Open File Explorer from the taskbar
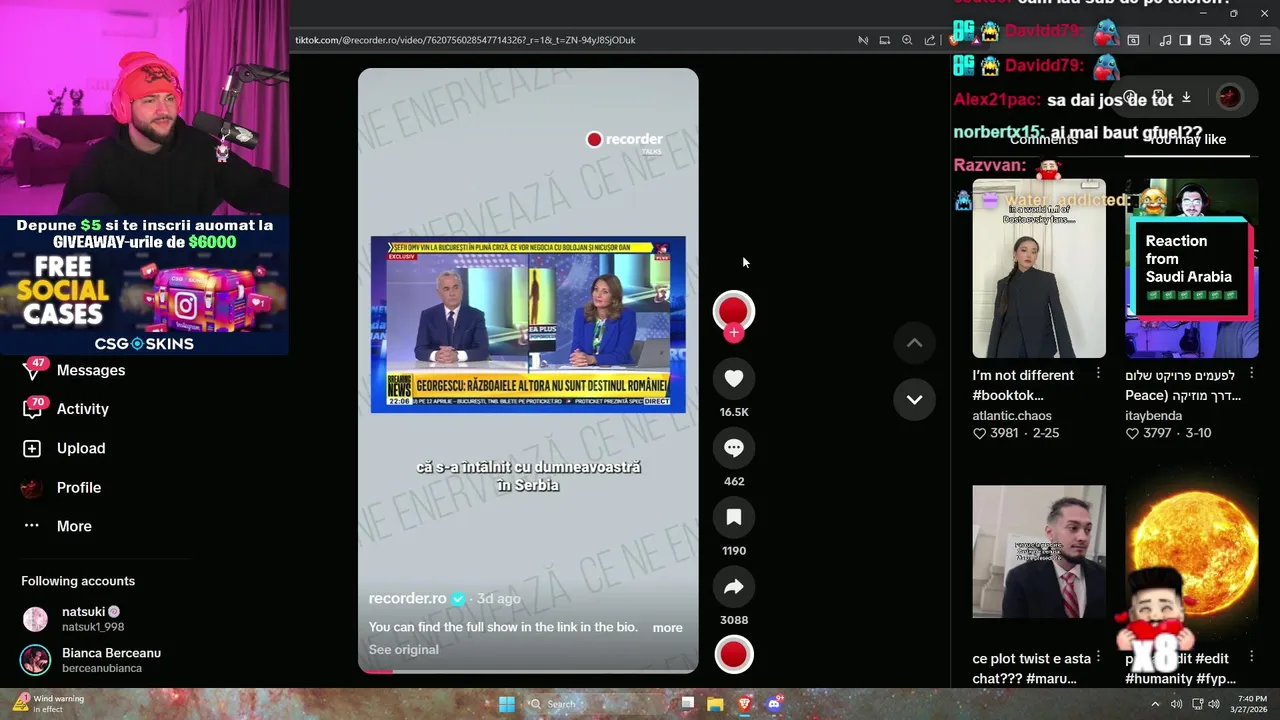Viewport: 1280px width, 720px height. [715, 704]
